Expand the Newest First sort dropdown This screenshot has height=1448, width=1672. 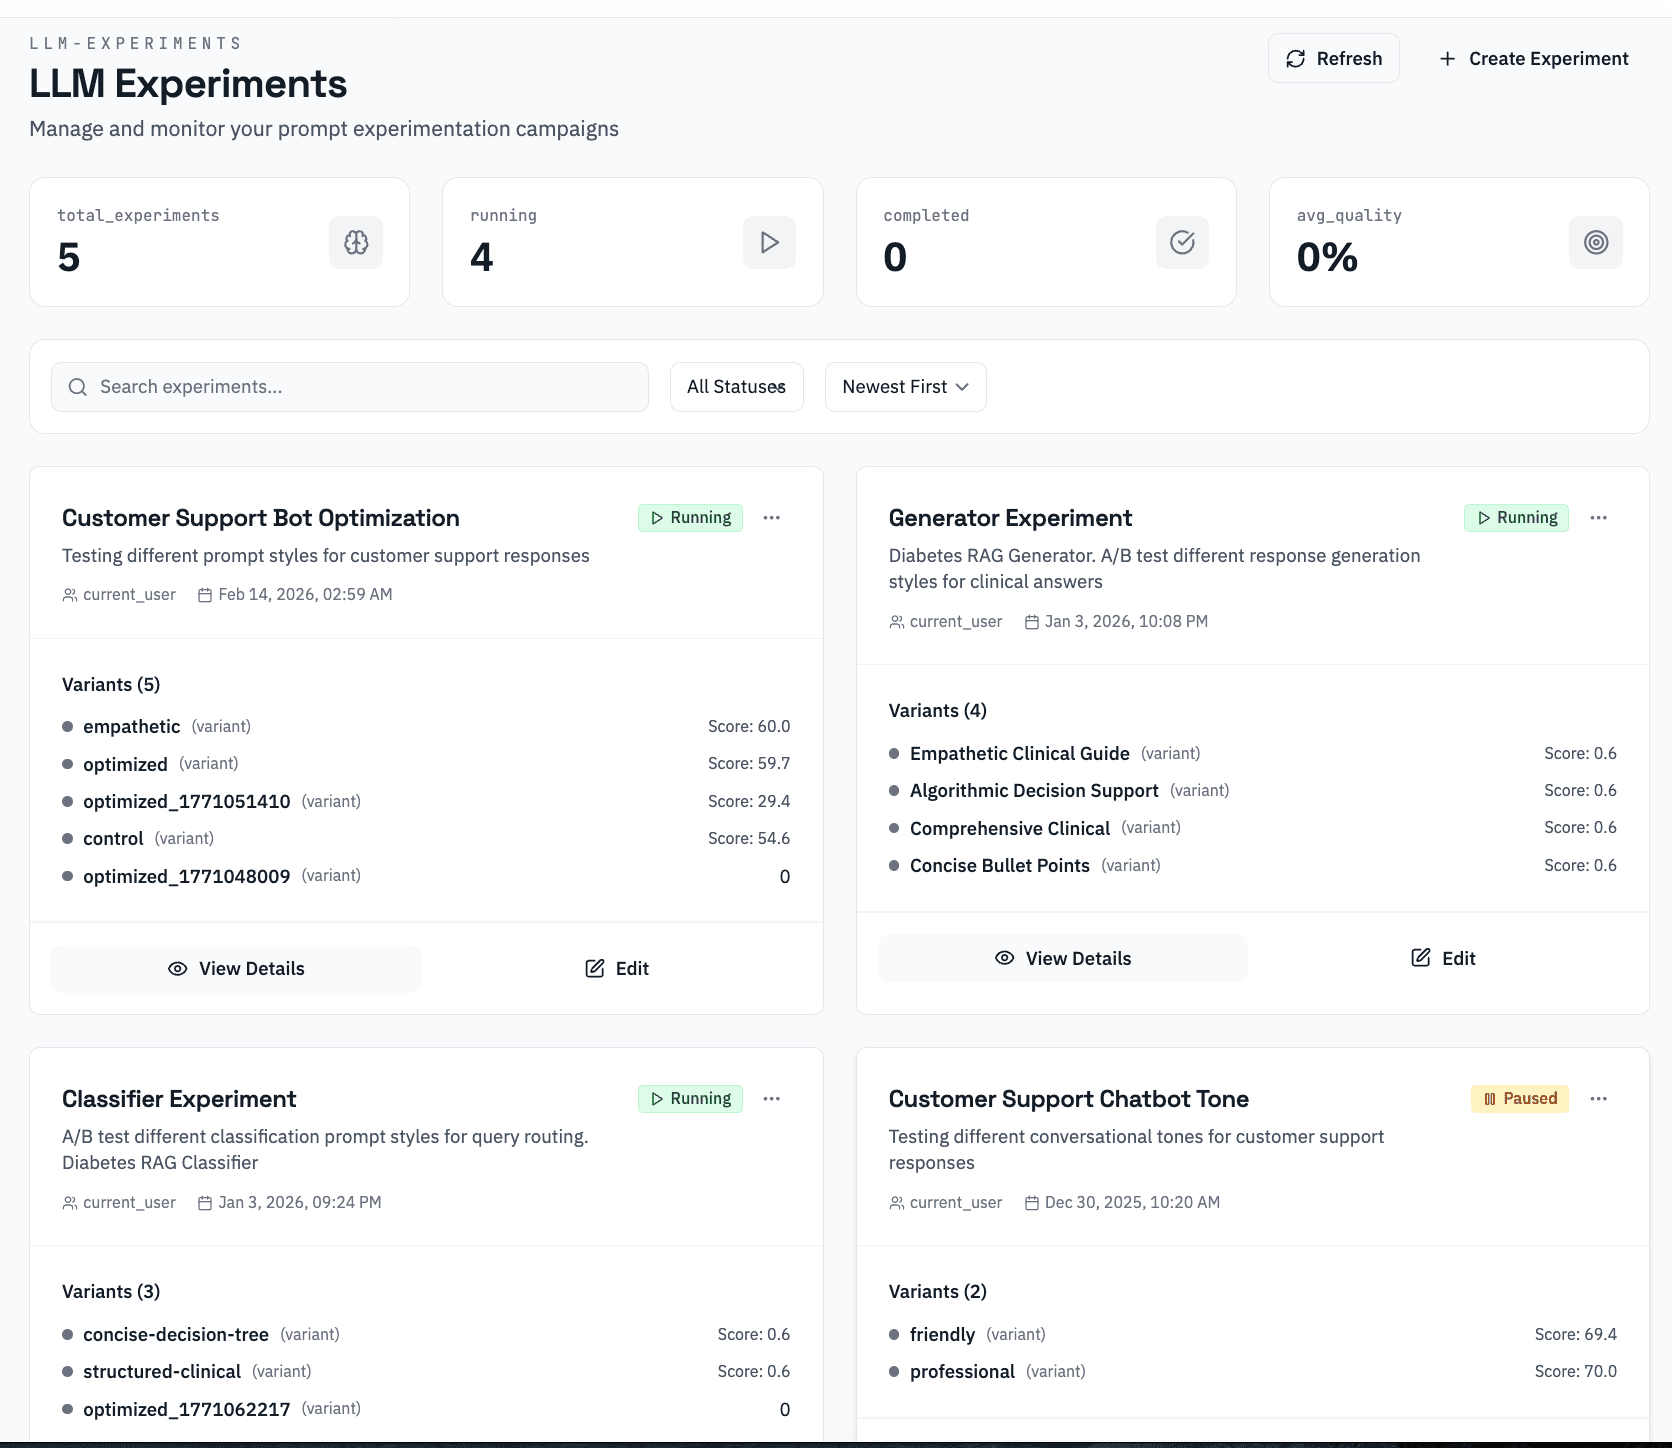[x=905, y=387]
